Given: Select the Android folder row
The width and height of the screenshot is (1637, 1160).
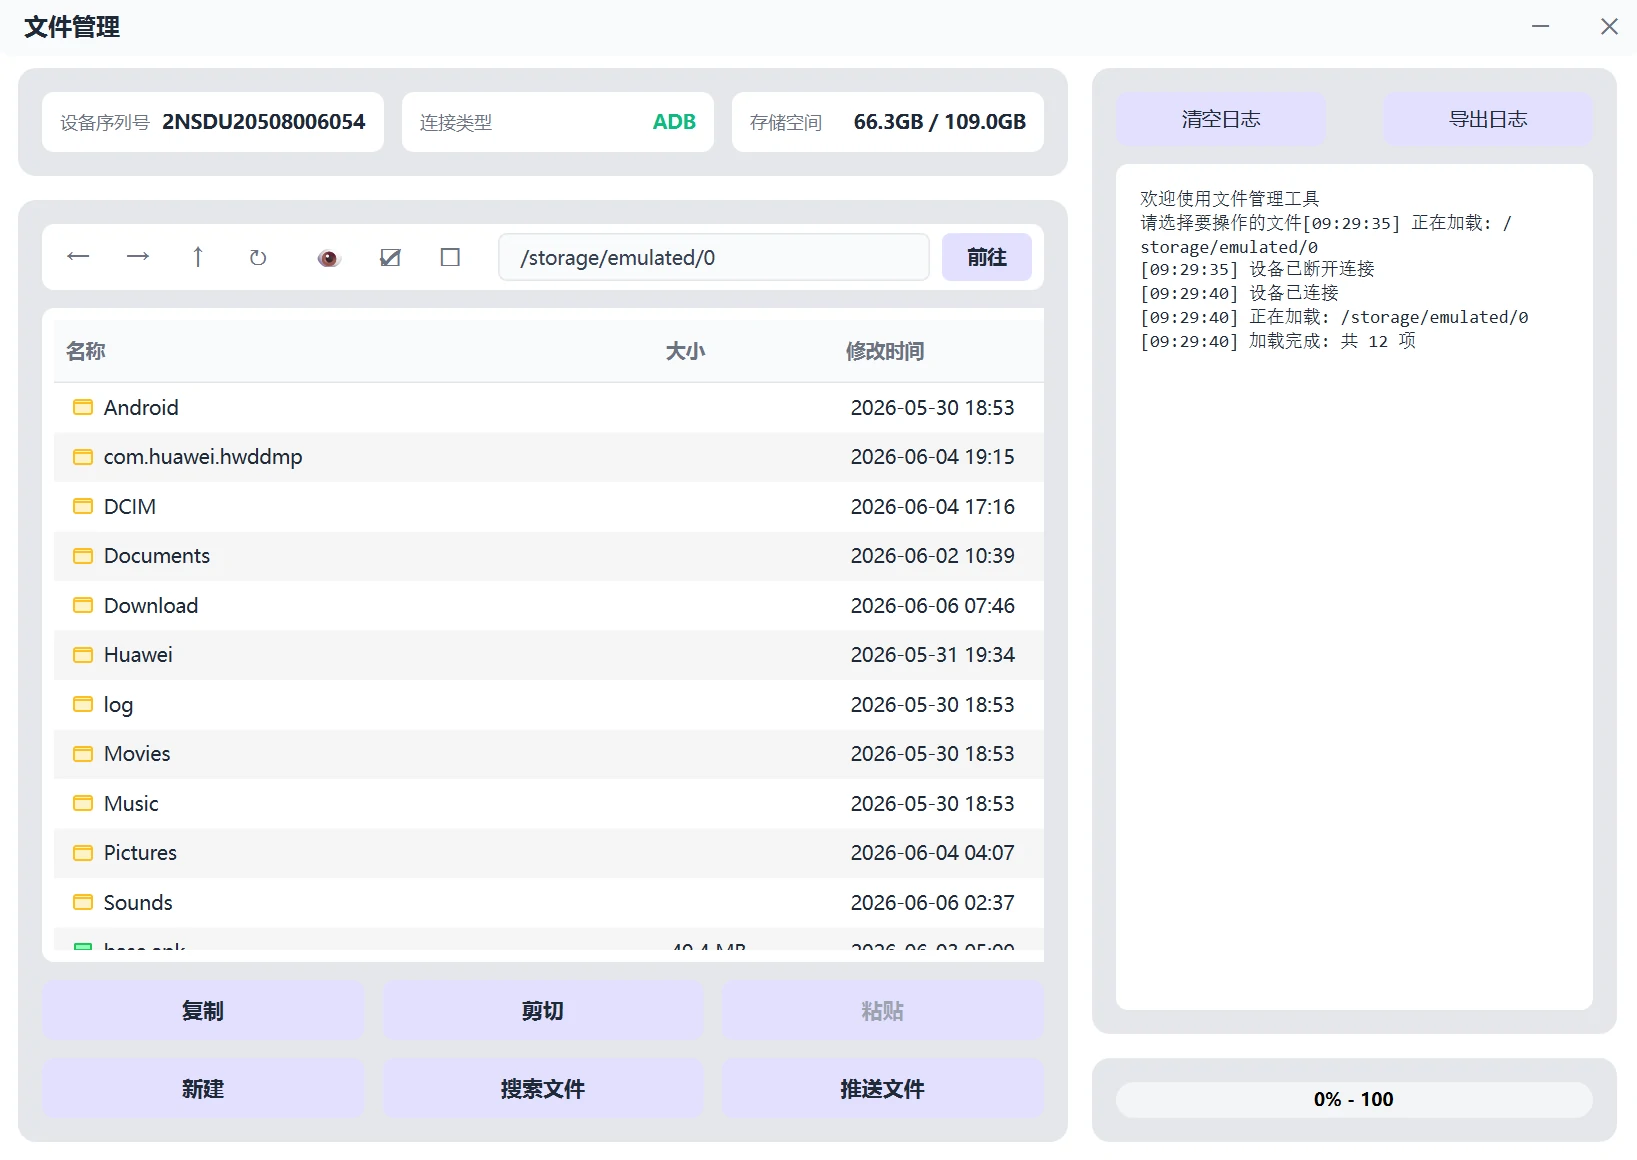Looking at the screenshot, I should click(548, 407).
